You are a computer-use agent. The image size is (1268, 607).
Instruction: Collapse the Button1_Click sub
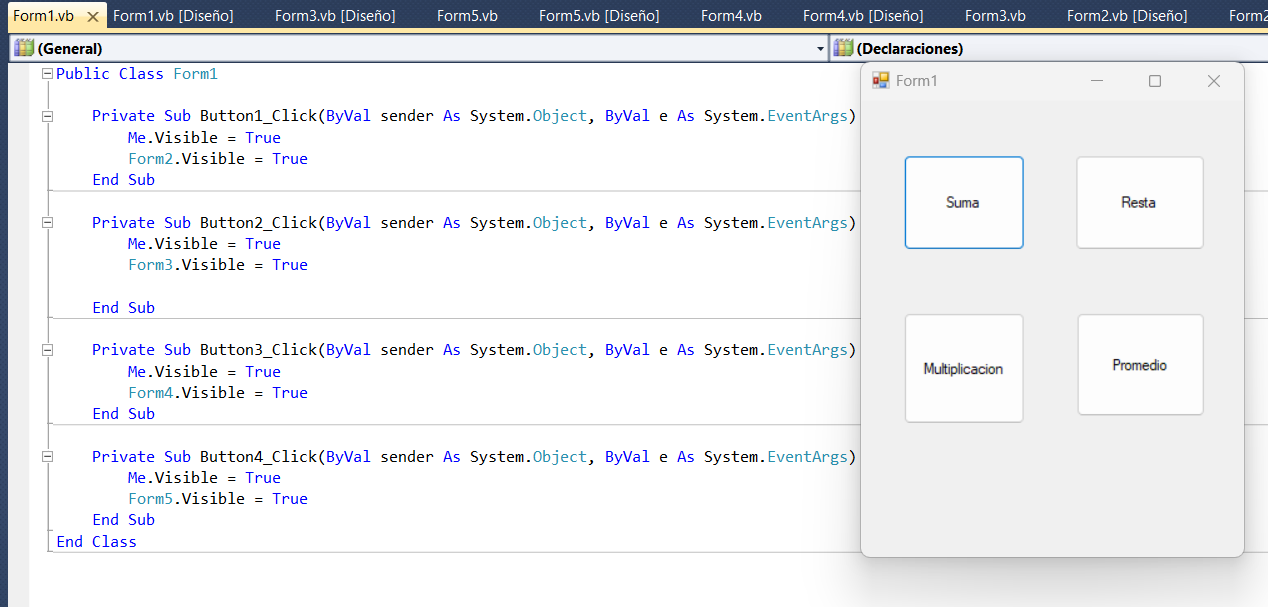(47, 116)
